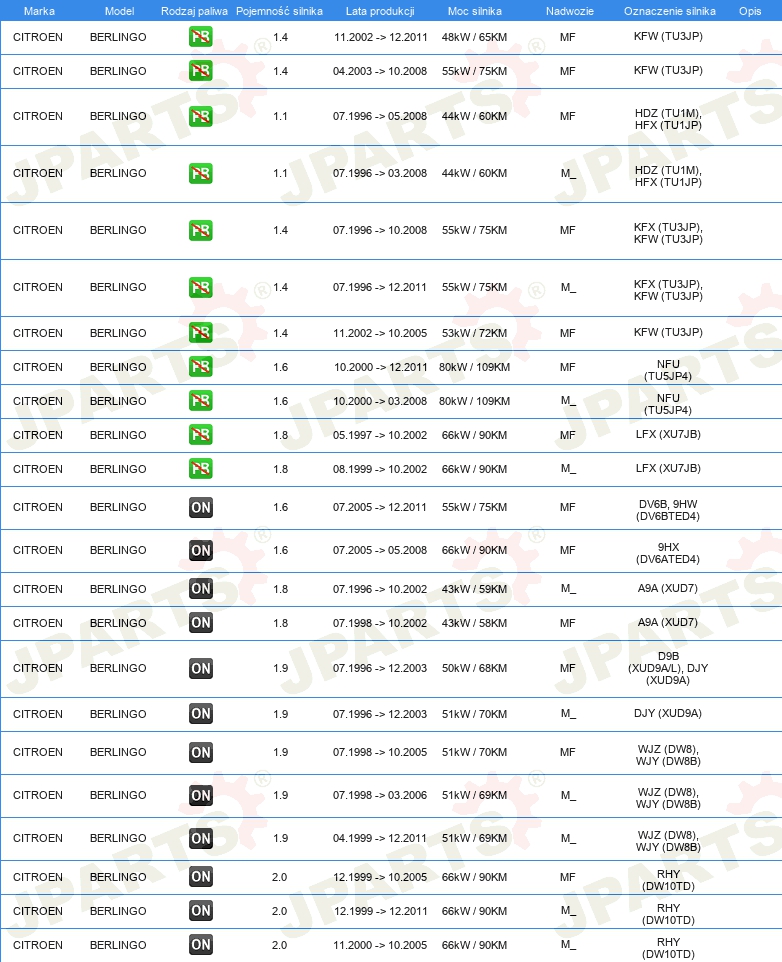Click the ON diesel icon in the 07.2005 -> 05.2008 row
This screenshot has width=782, height=962.
pyautogui.click(x=201, y=550)
